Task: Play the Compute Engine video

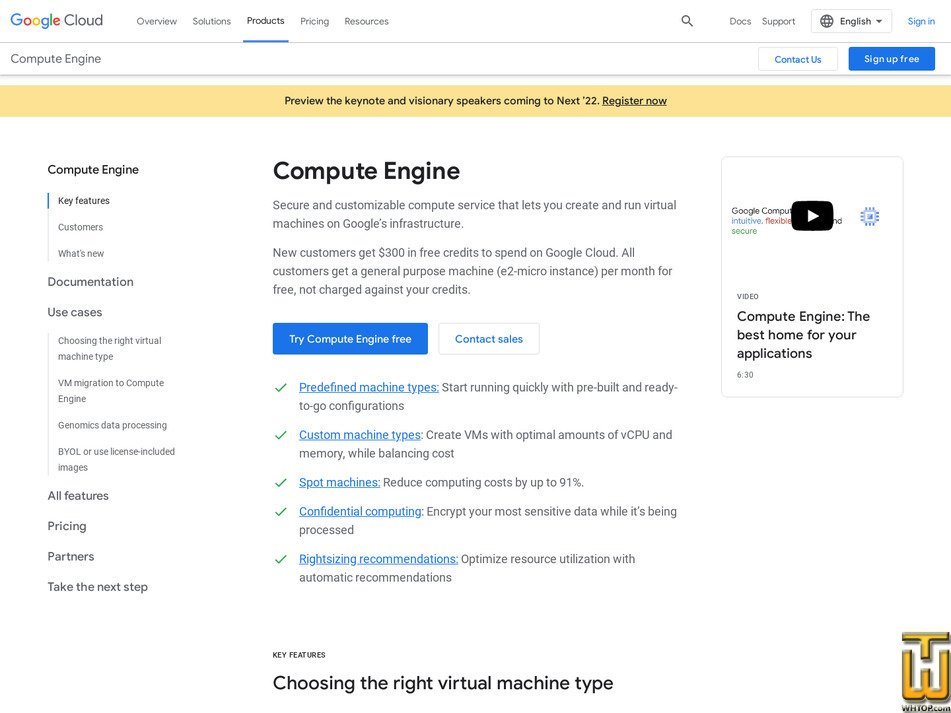Action: (x=812, y=215)
